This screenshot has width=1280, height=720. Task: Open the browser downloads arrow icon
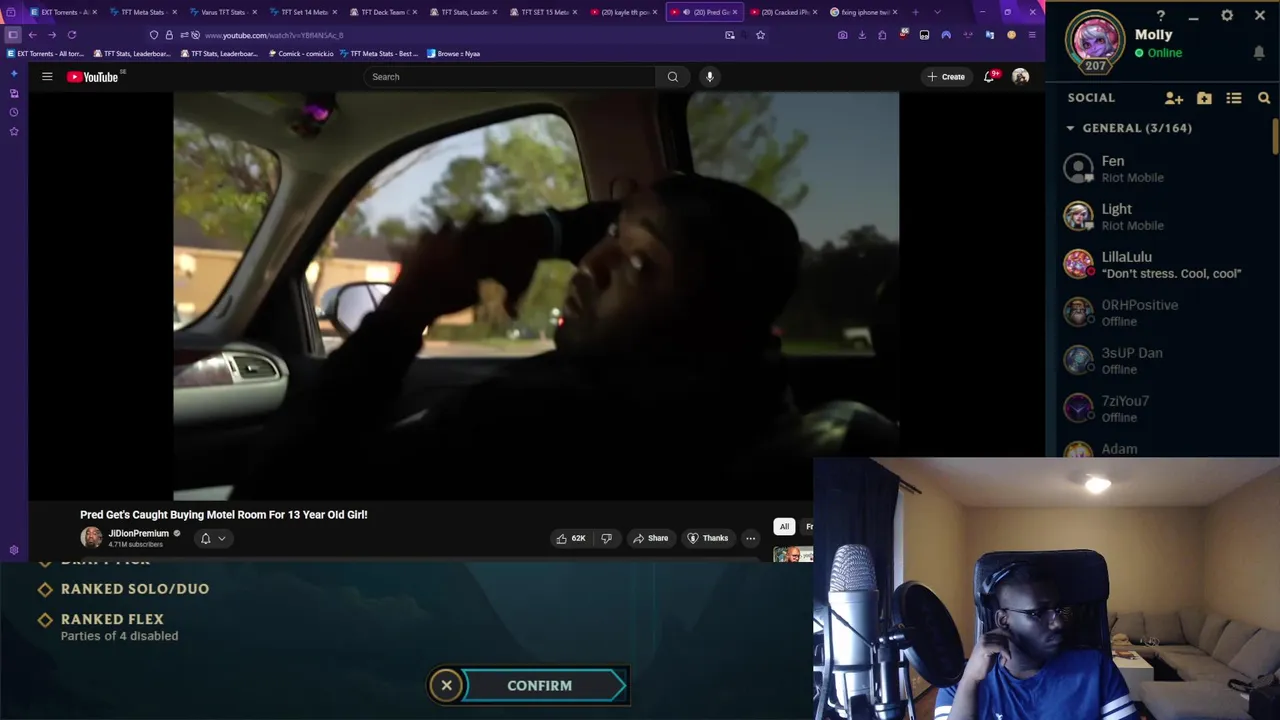point(862,35)
